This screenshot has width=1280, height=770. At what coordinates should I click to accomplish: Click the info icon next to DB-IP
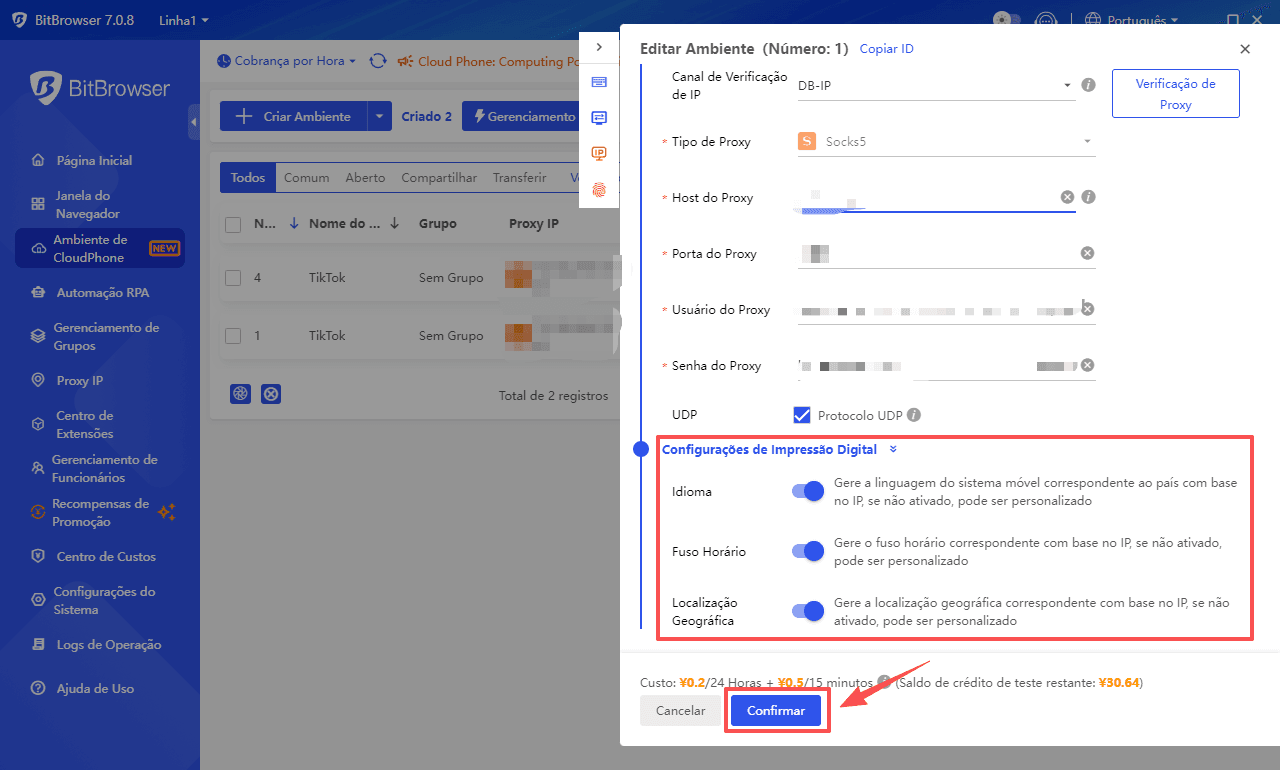click(1089, 85)
